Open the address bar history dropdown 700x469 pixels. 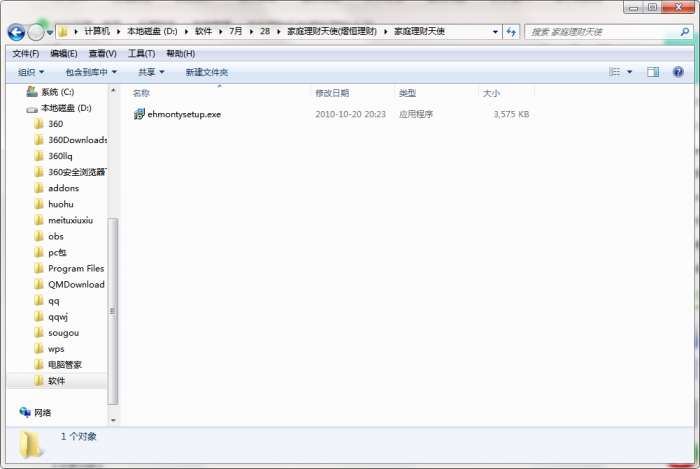pos(495,32)
